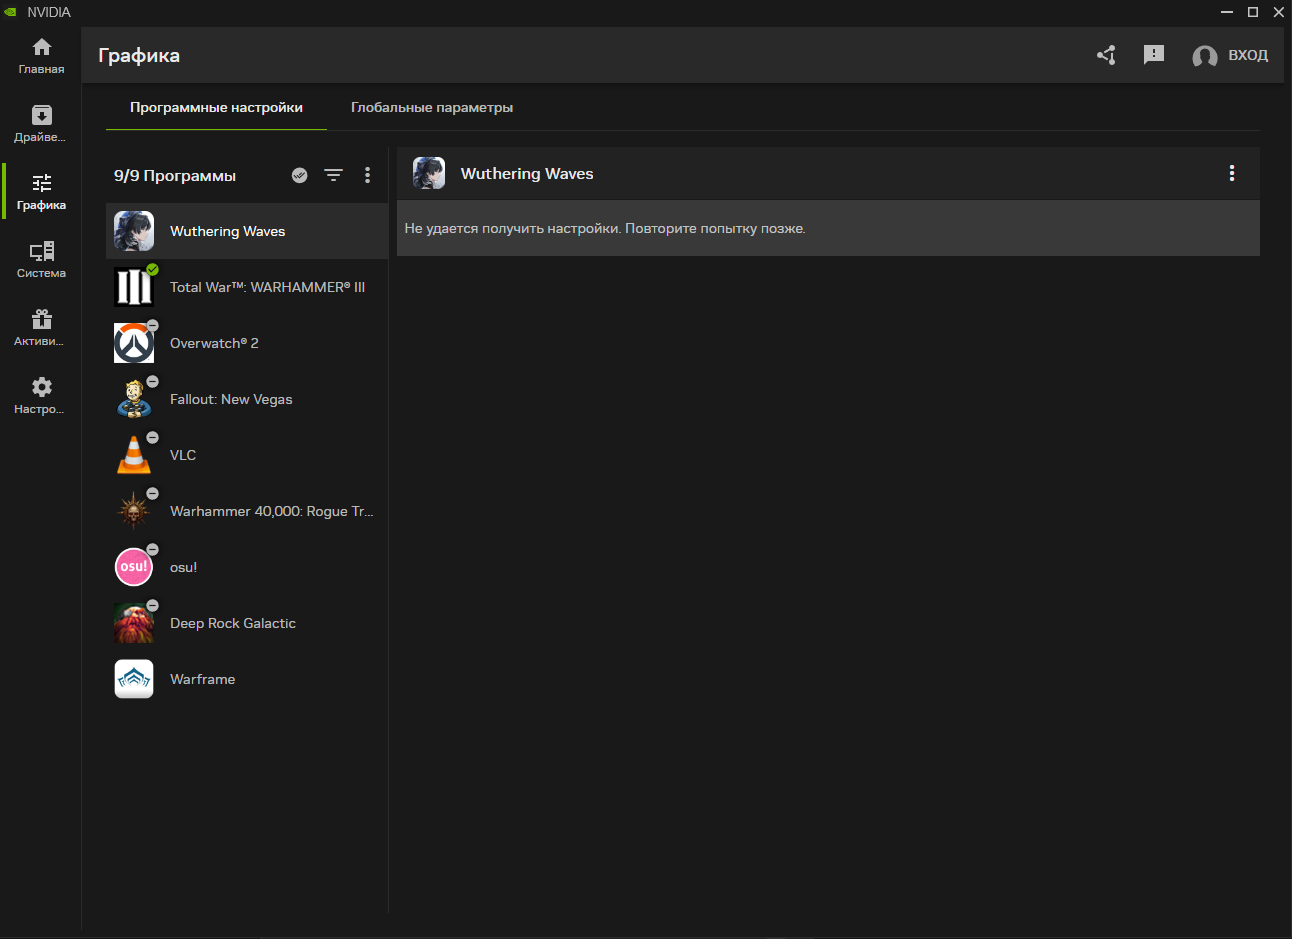Viewport: 1292px width, 939px height.
Task: Click the user avatar icon
Action: pyautogui.click(x=1205, y=56)
